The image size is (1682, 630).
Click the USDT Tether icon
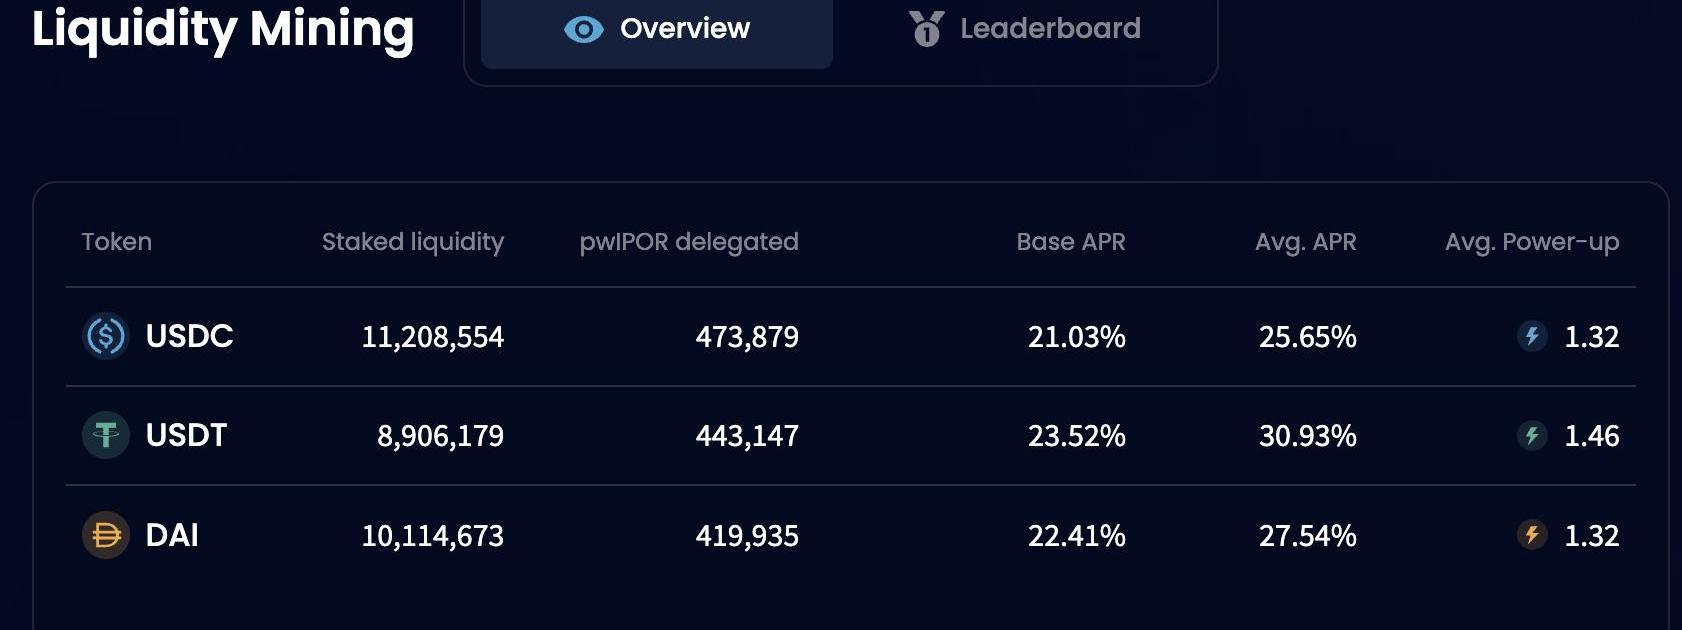tap(105, 435)
